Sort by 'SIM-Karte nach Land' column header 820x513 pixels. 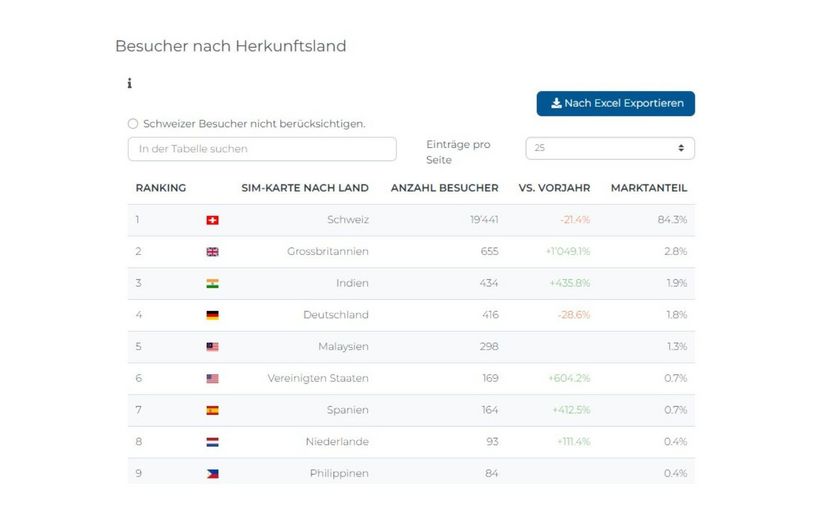tap(305, 188)
